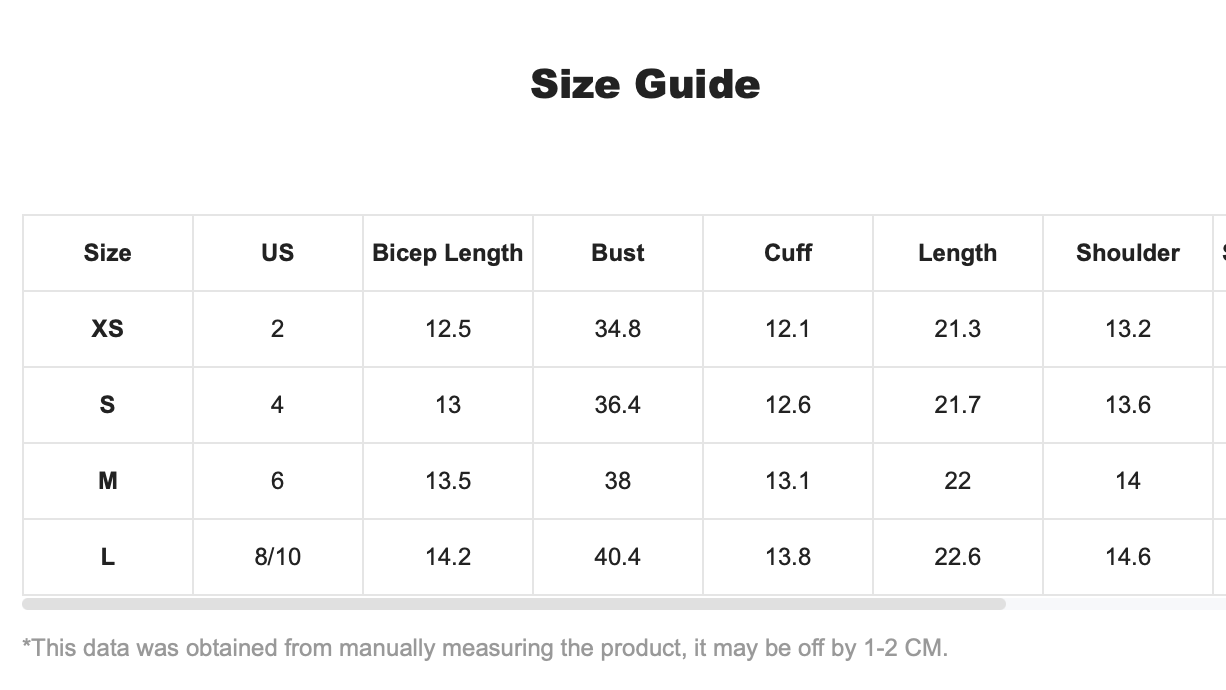This screenshot has height=690, width=1226.
Task: Click the Size Guide heading
Action: [x=645, y=84]
